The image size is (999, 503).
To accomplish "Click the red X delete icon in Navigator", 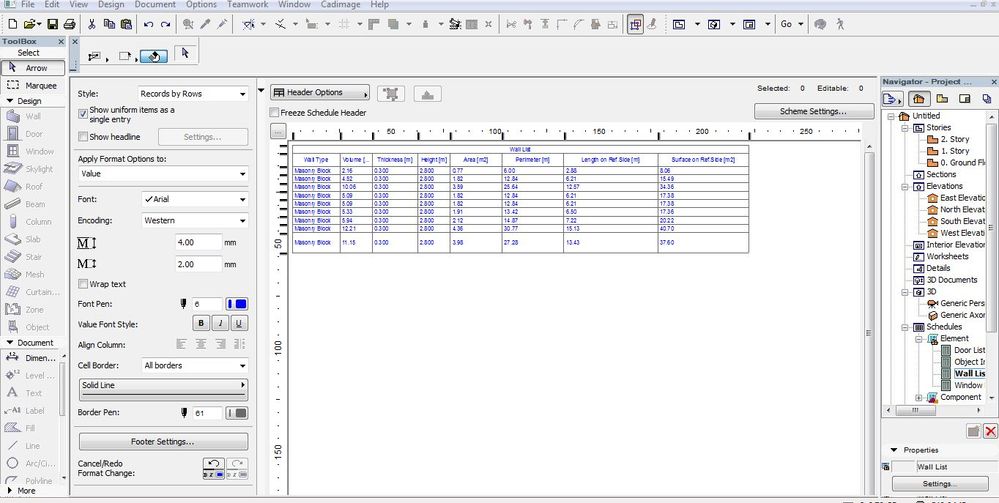I will click(990, 432).
